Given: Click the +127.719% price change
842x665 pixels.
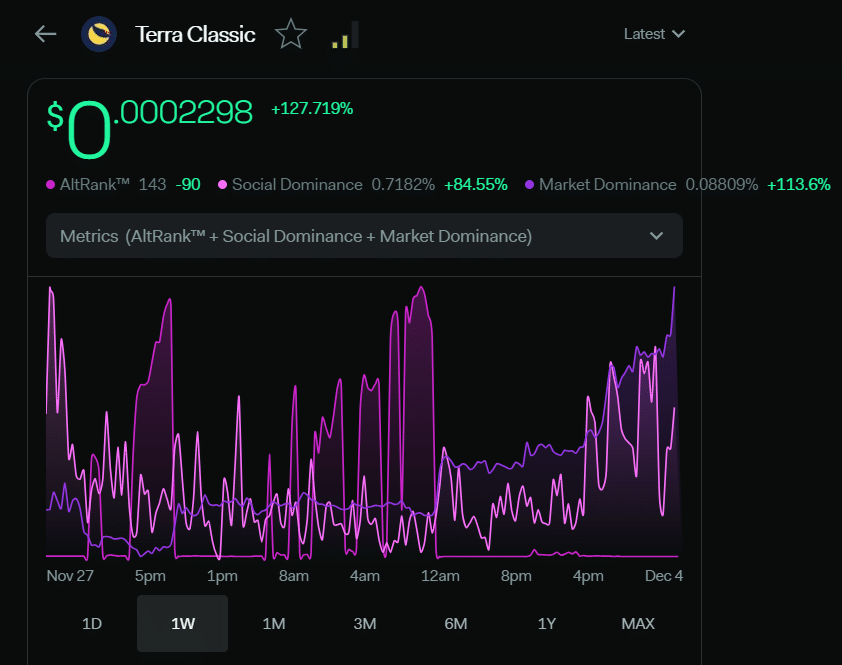Looking at the screenshot, I should pyautogui.click(x=312, y=109).
